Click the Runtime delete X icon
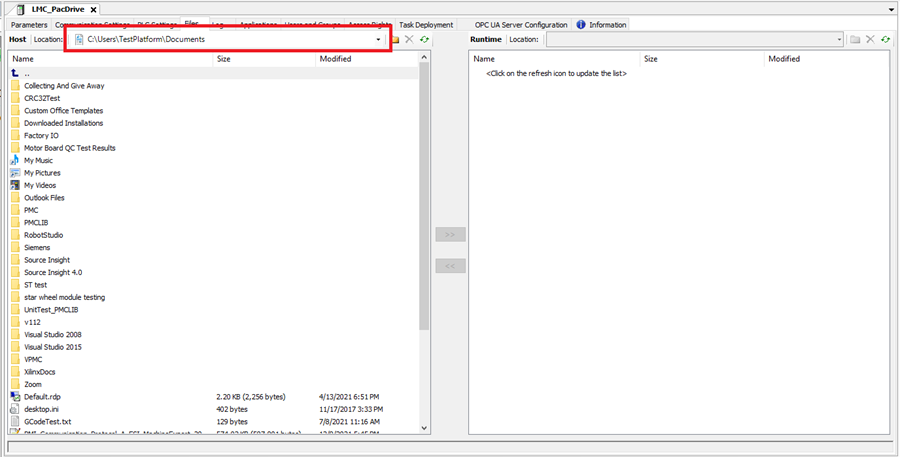 coord(870,39)
